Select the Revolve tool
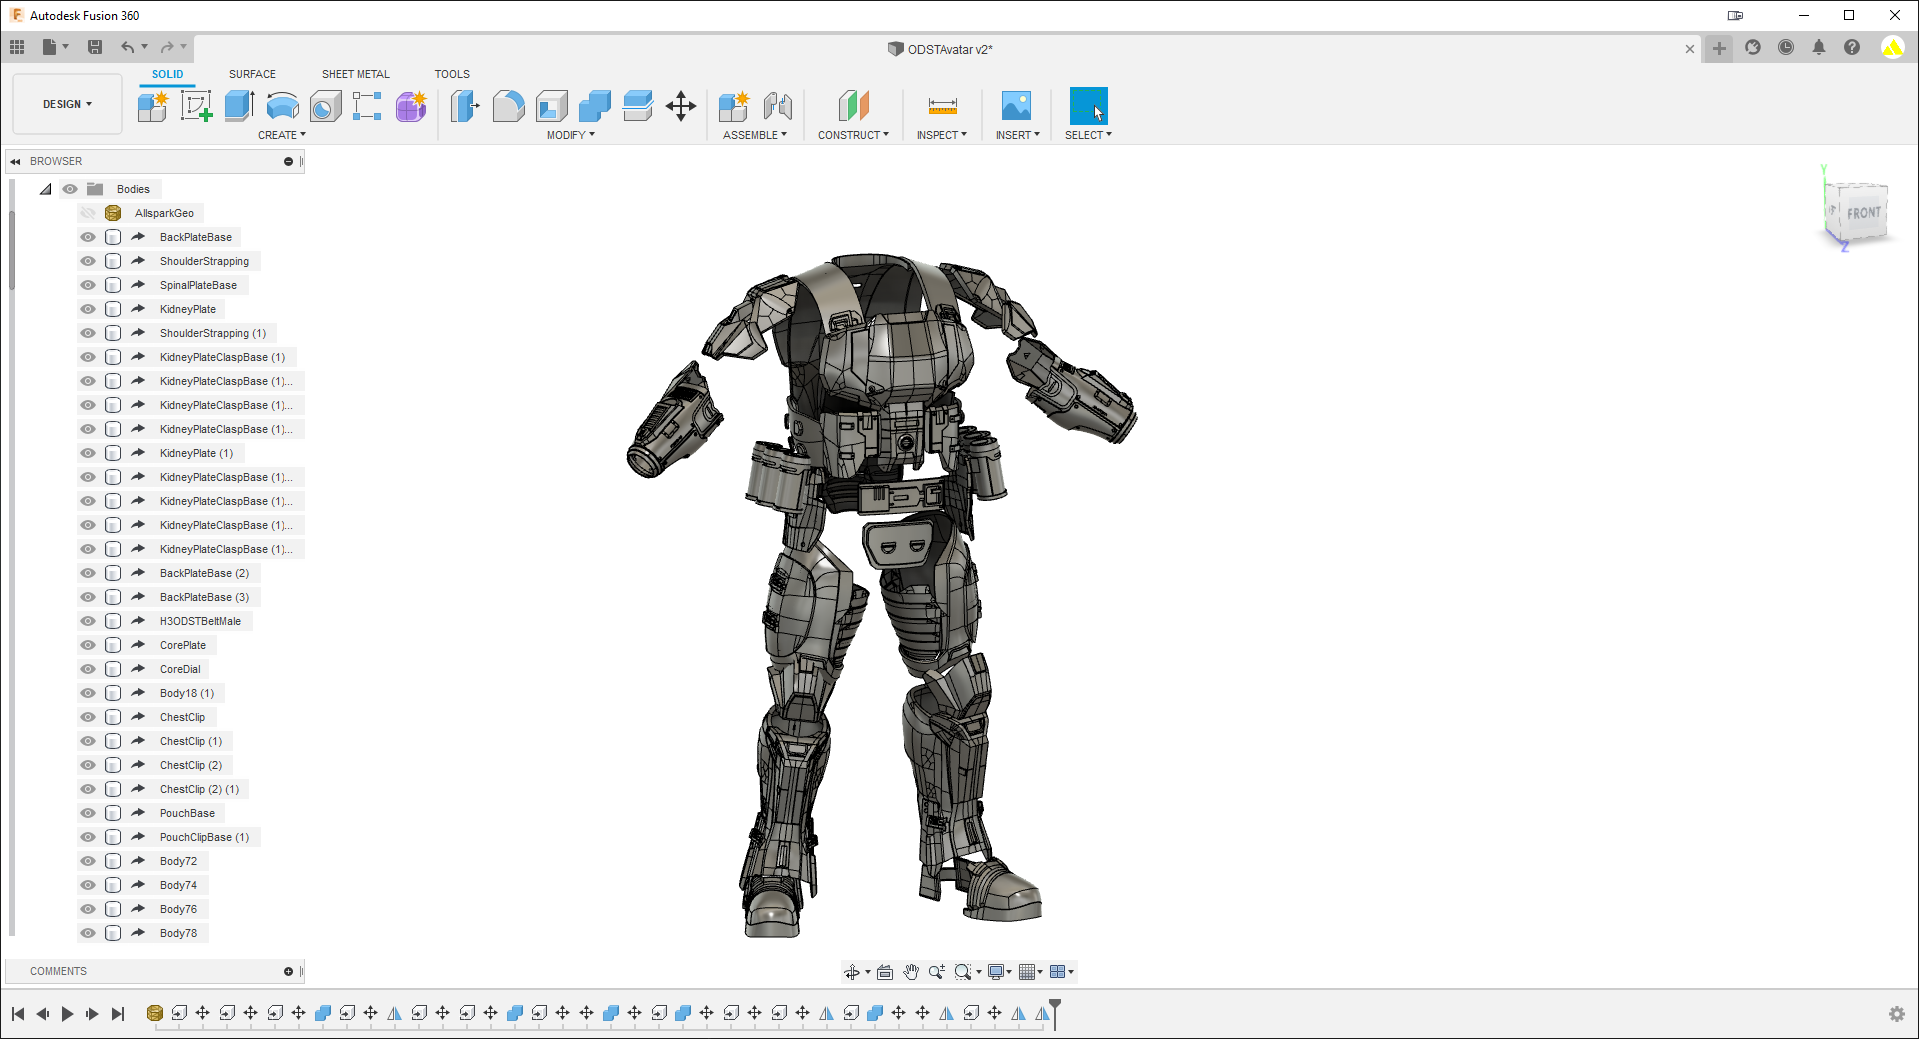 tap(282, 106)
